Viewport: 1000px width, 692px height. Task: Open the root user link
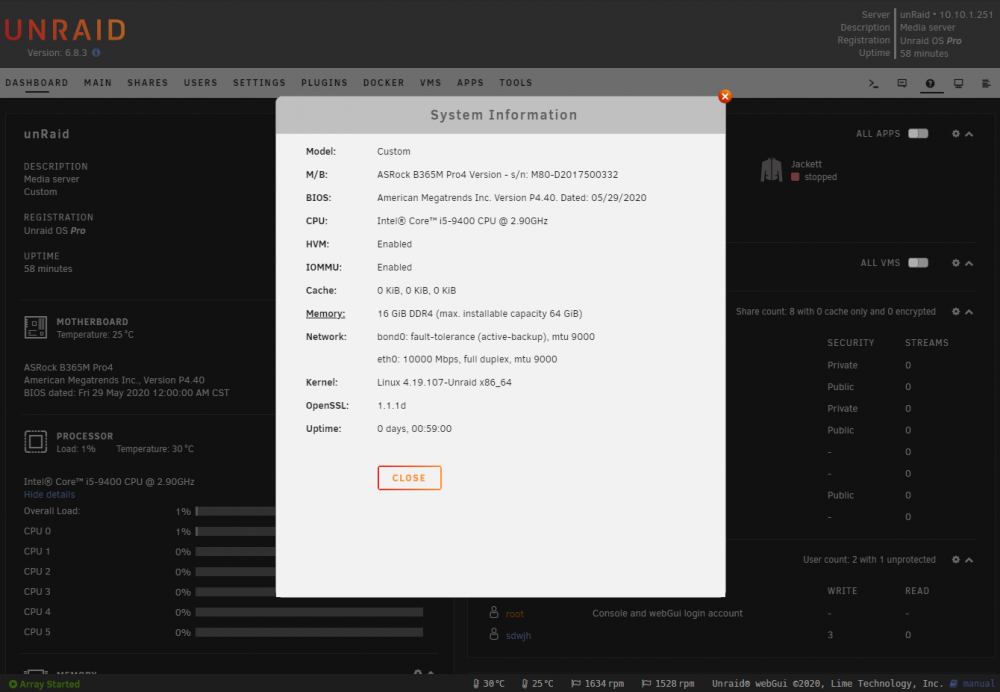514,614
